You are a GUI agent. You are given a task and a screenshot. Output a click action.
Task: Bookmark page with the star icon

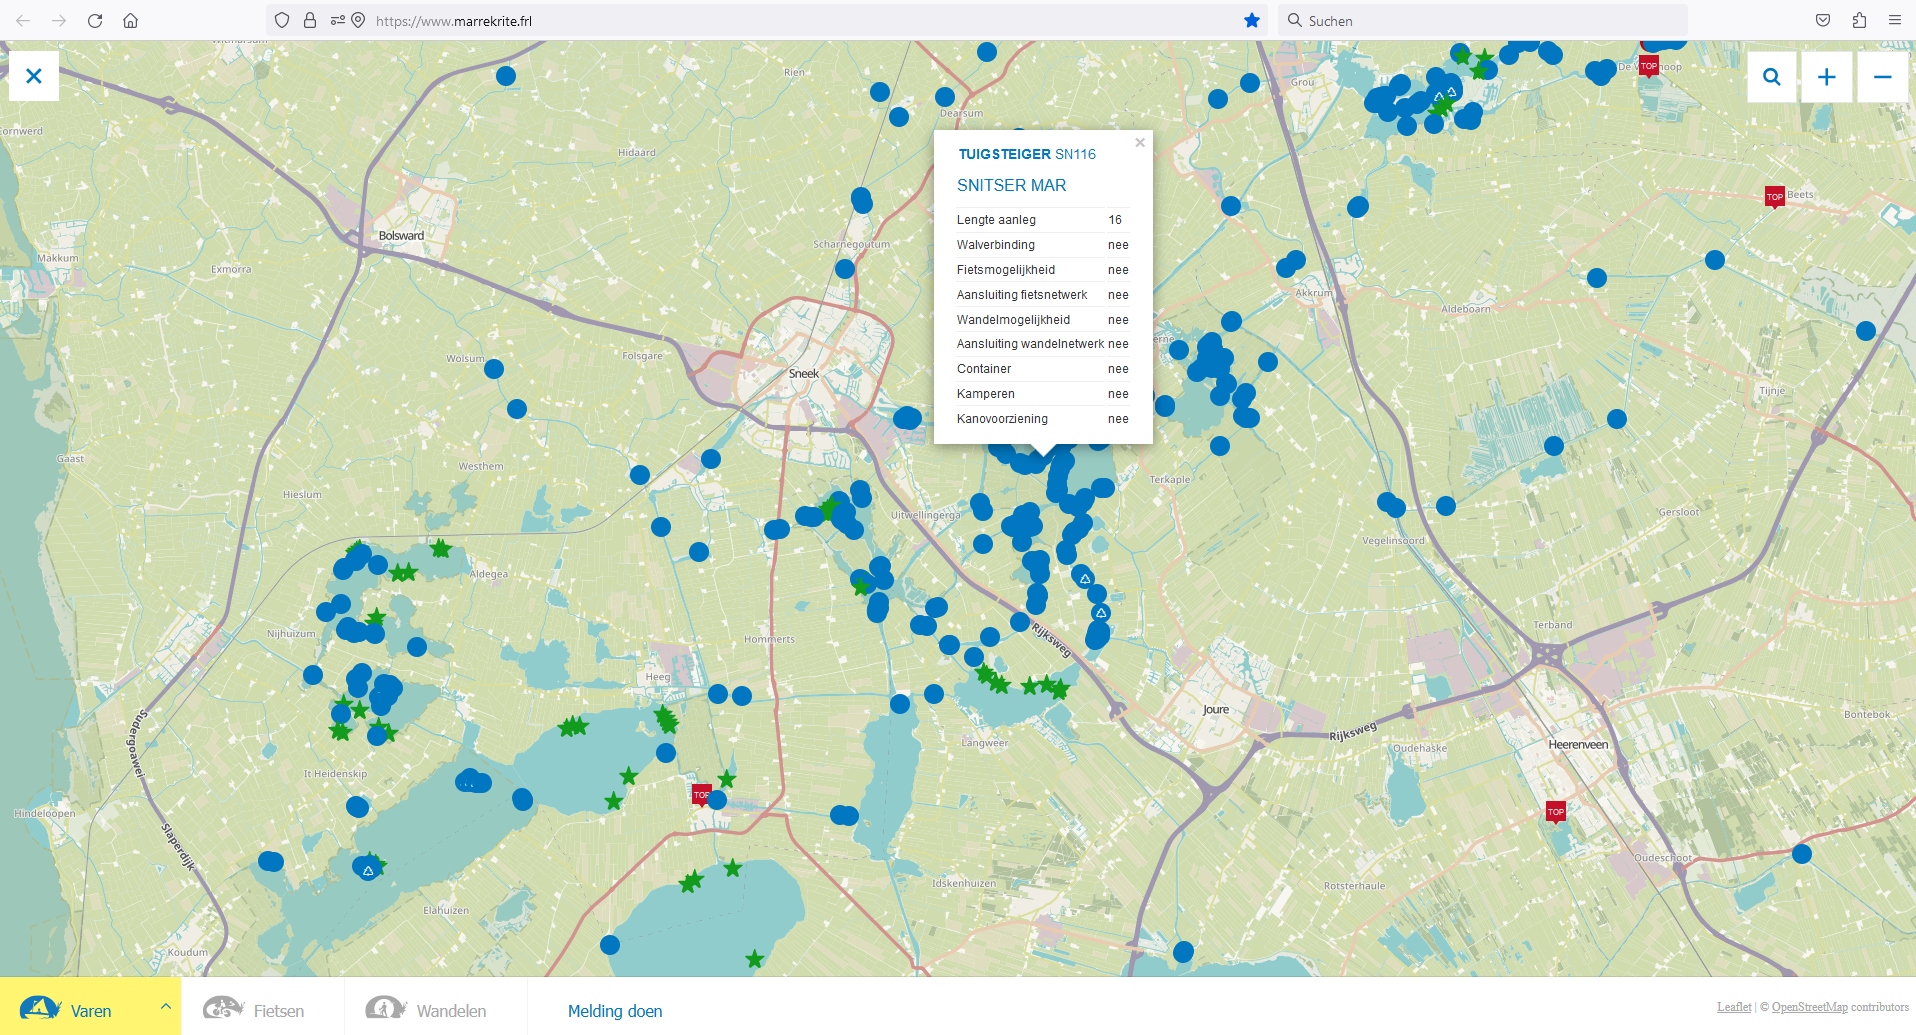(1251, 21)
